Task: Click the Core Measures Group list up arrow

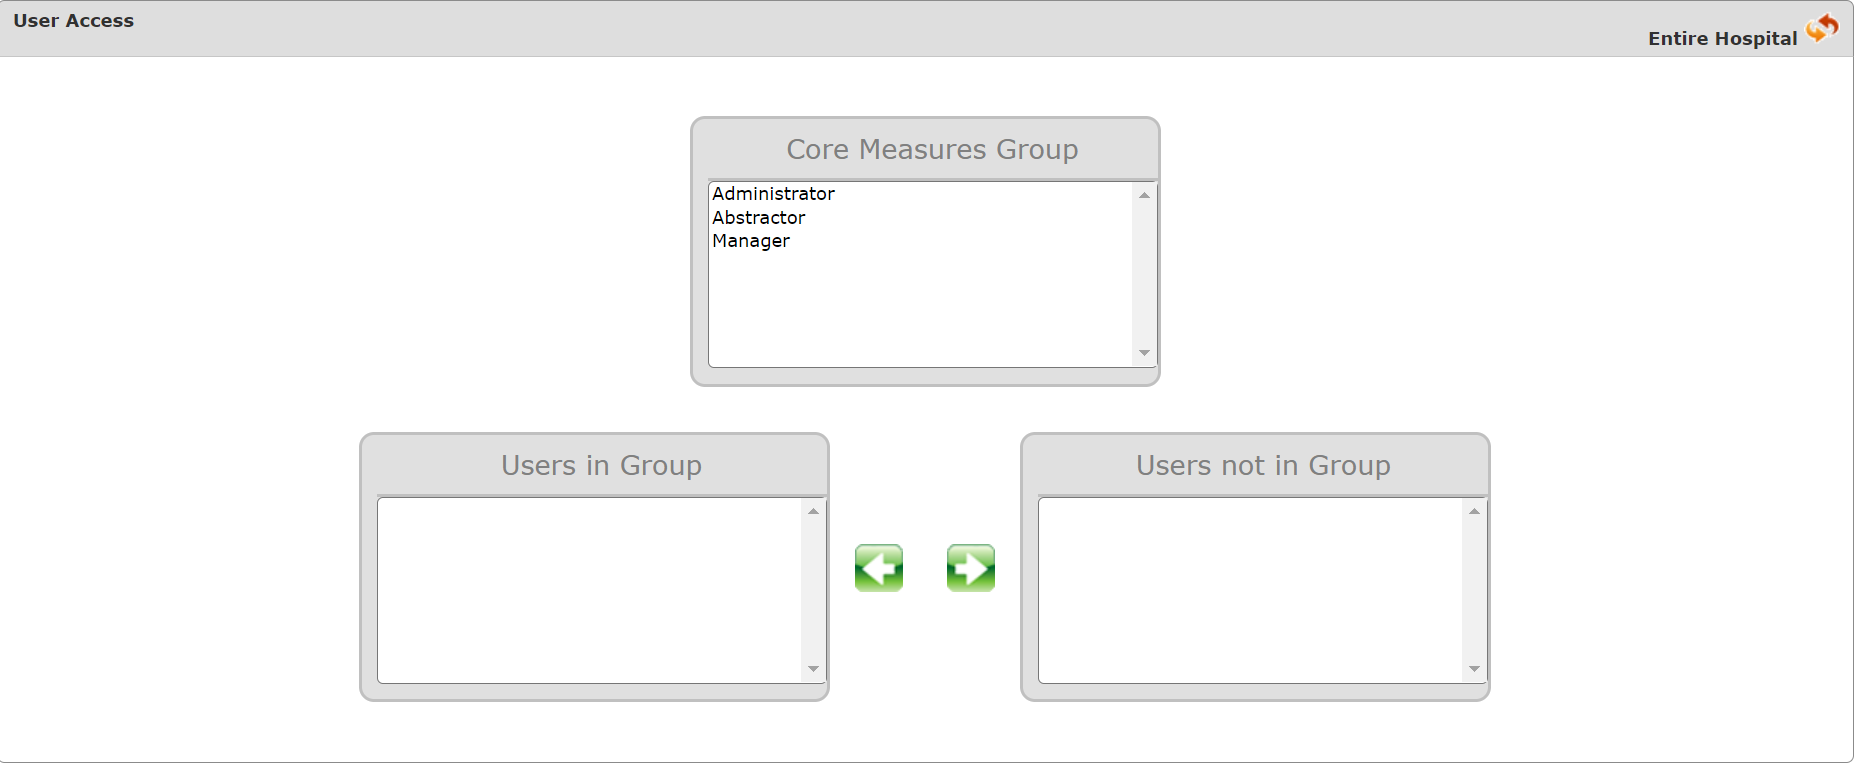Action: pos(1145,195)
